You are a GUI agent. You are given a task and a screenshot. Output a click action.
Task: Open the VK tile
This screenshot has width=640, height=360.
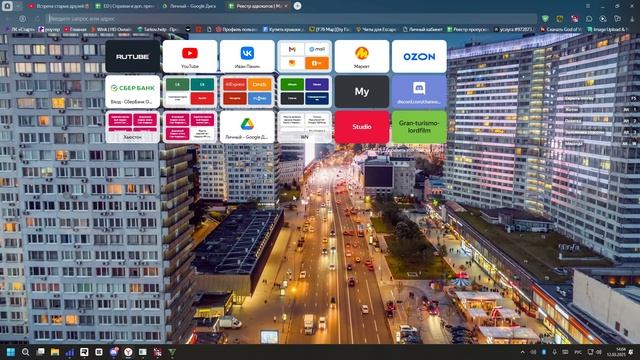tap(247, 56)
